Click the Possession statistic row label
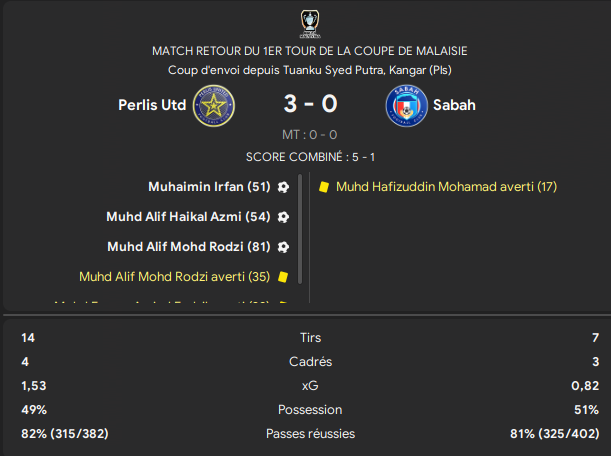This screenshot has width=611, height=456. tap(310, 410)
